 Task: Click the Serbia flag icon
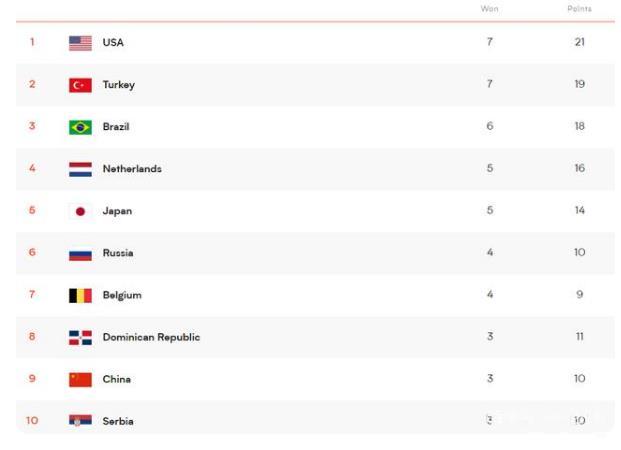pos(80,421)
